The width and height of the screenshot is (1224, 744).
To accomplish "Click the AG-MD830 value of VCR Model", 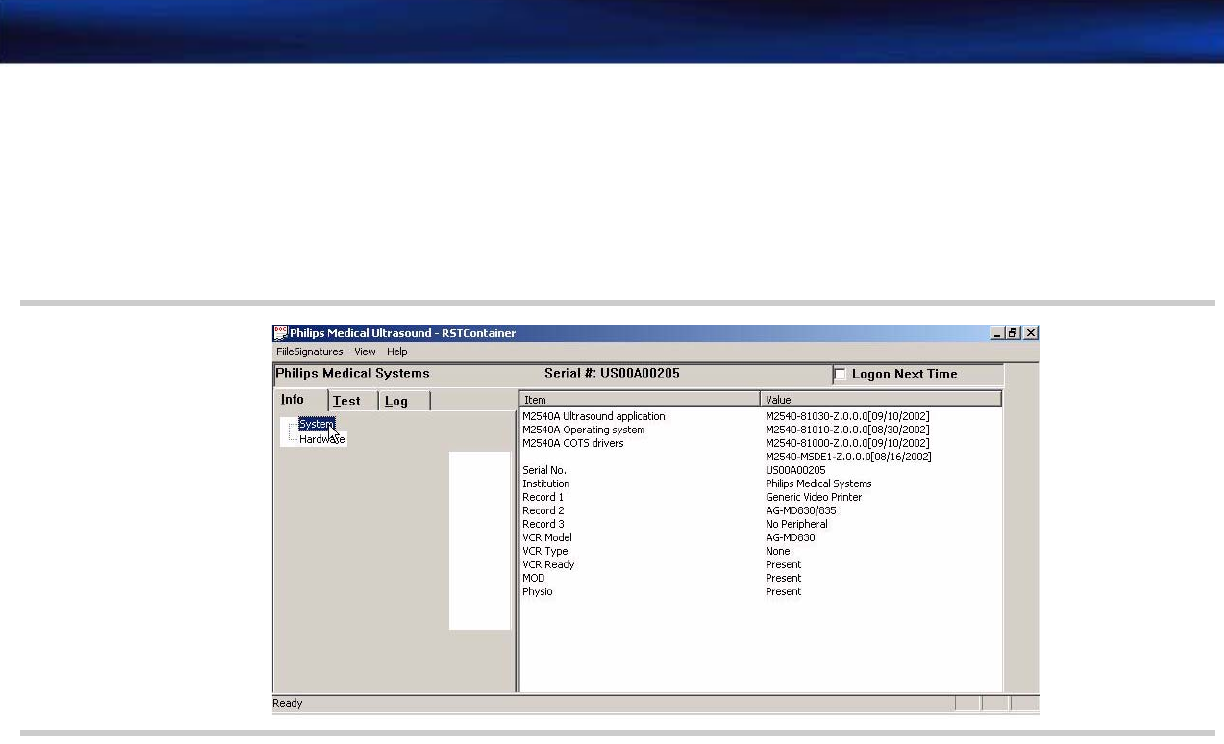I will pyautogui.click(x=791, y=538).
